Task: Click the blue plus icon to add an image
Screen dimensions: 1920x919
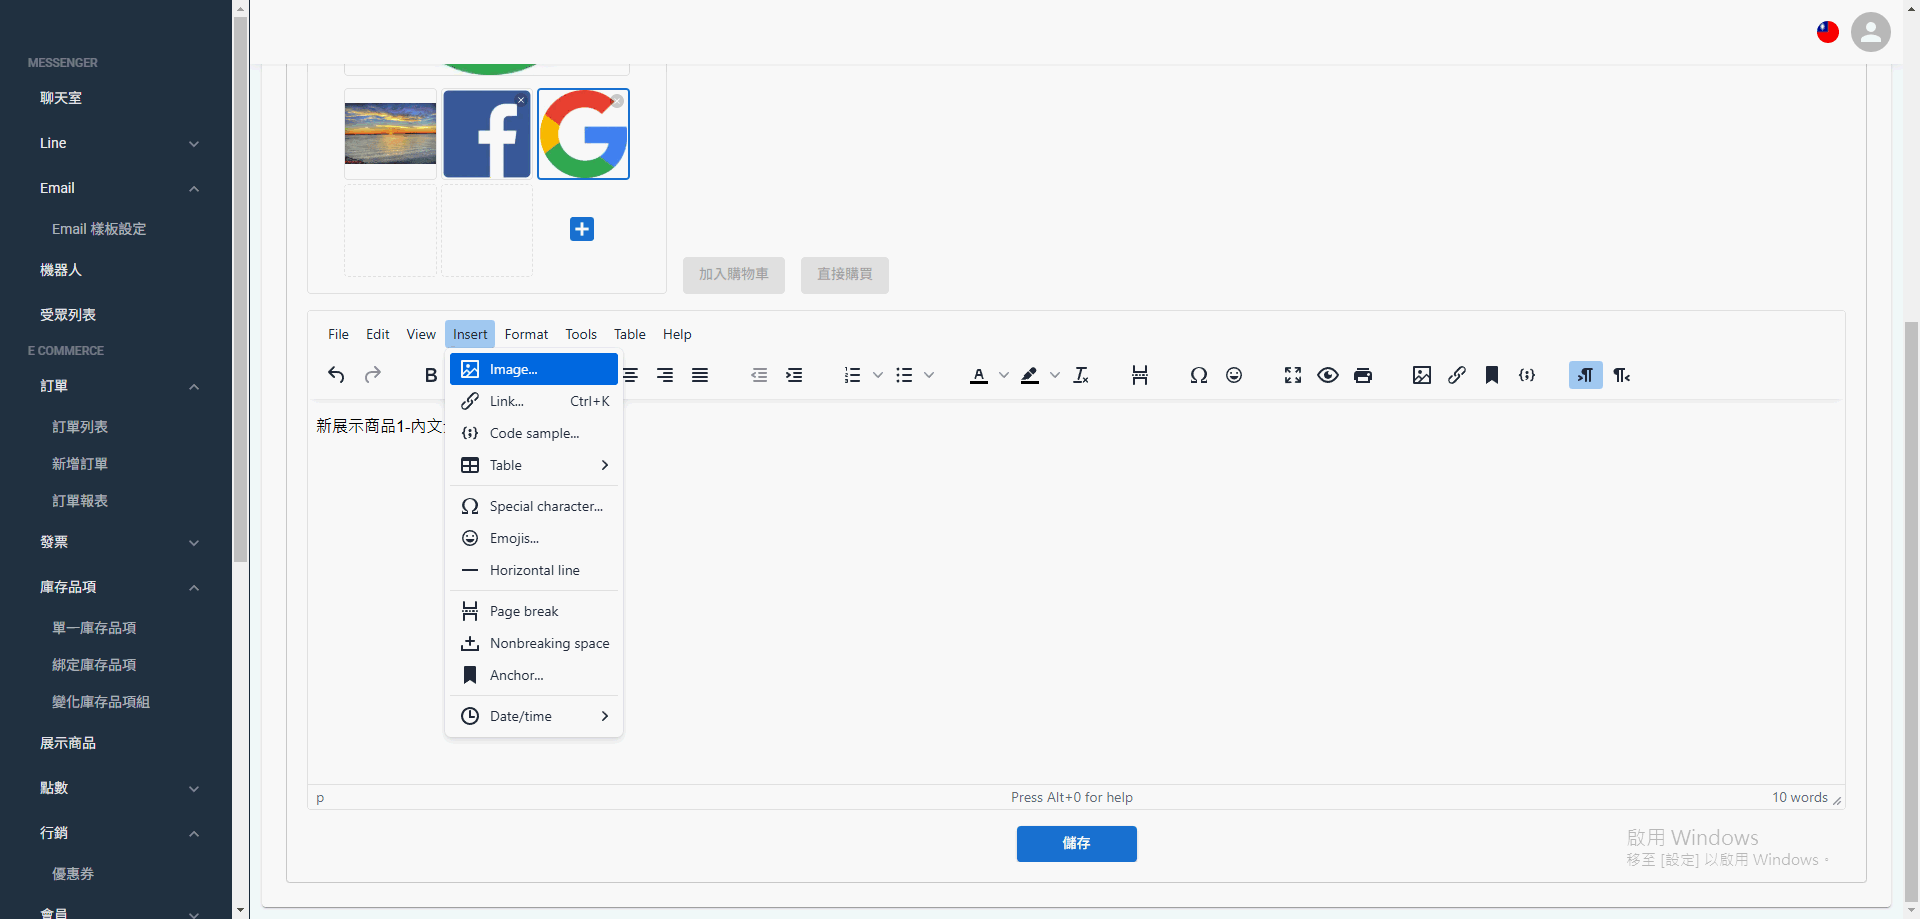Action: click(x=582, y=229)
